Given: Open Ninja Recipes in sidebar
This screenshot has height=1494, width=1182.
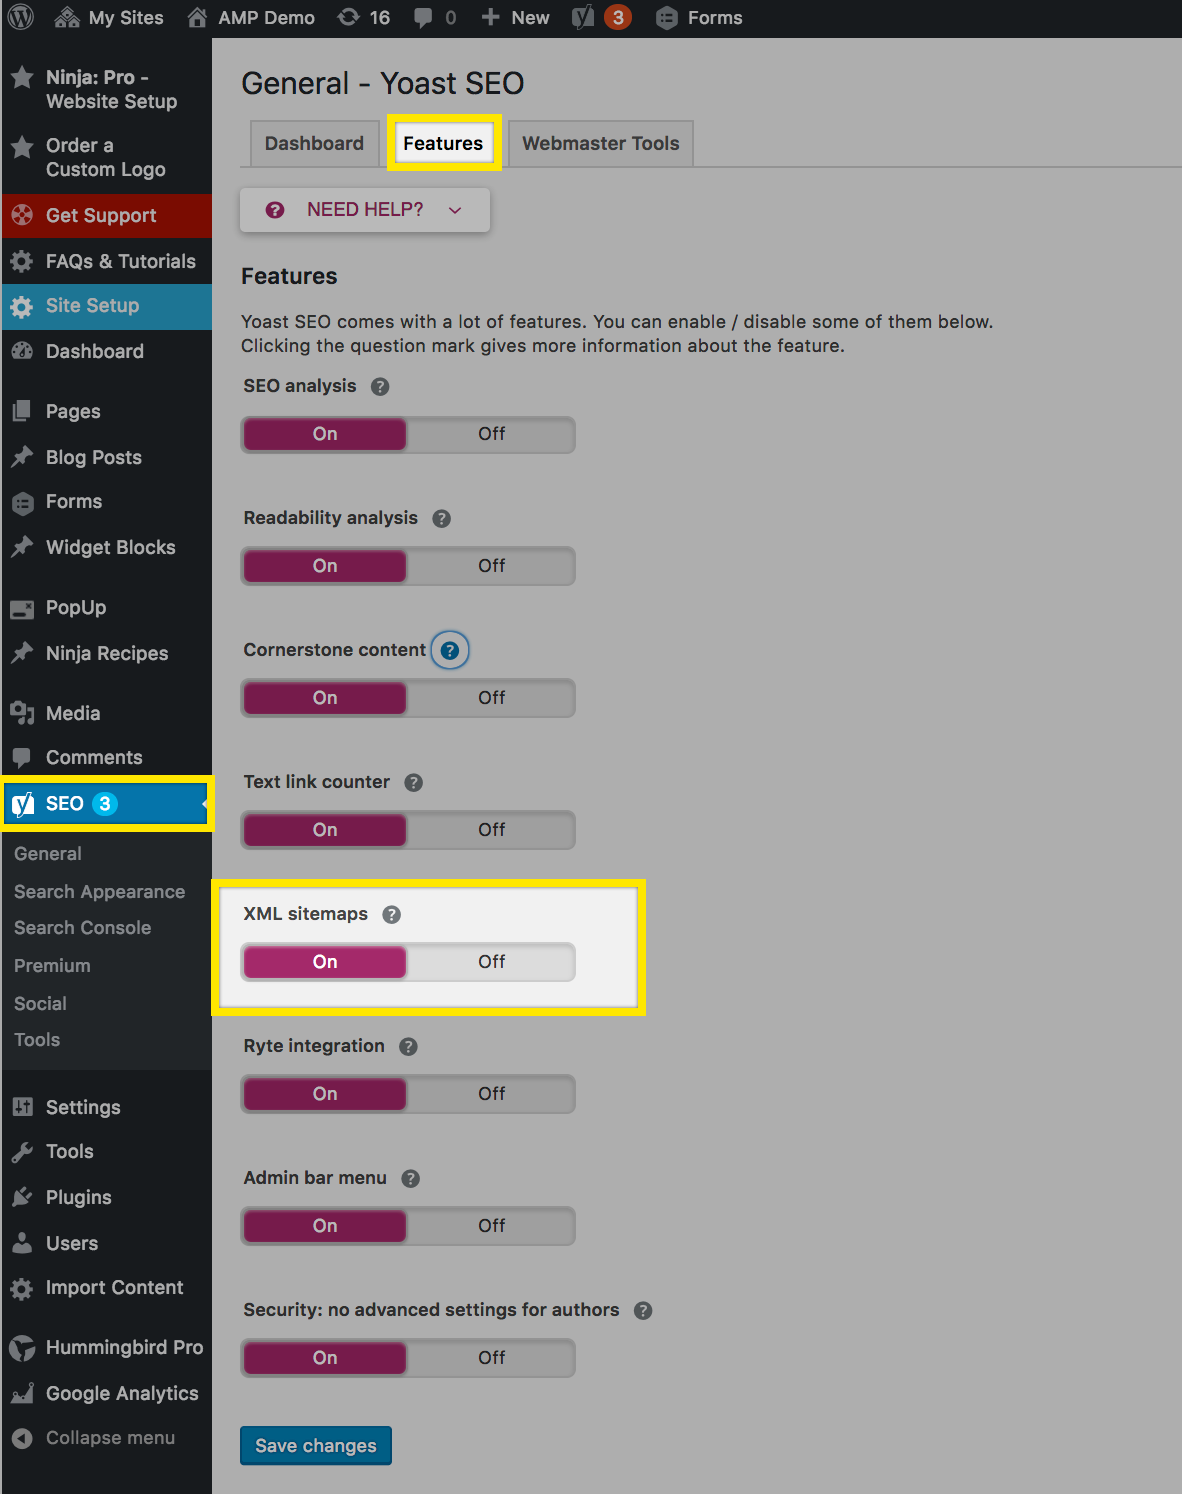Looking at the screenshot, I should pos(106,653).
